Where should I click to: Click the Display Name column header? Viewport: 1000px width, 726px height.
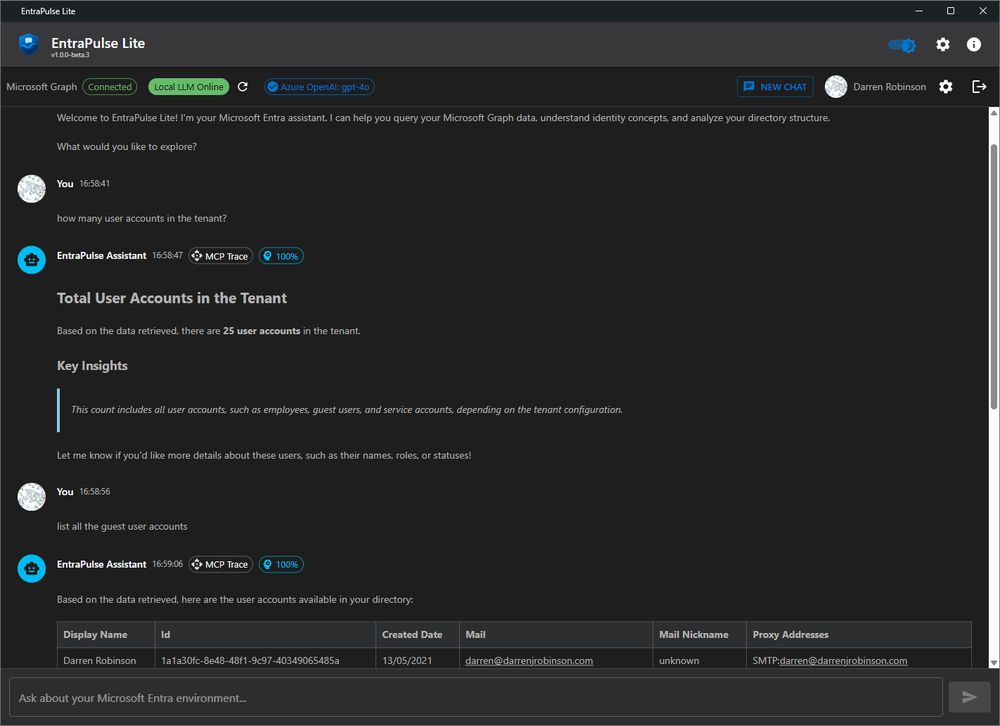[106, 635]
